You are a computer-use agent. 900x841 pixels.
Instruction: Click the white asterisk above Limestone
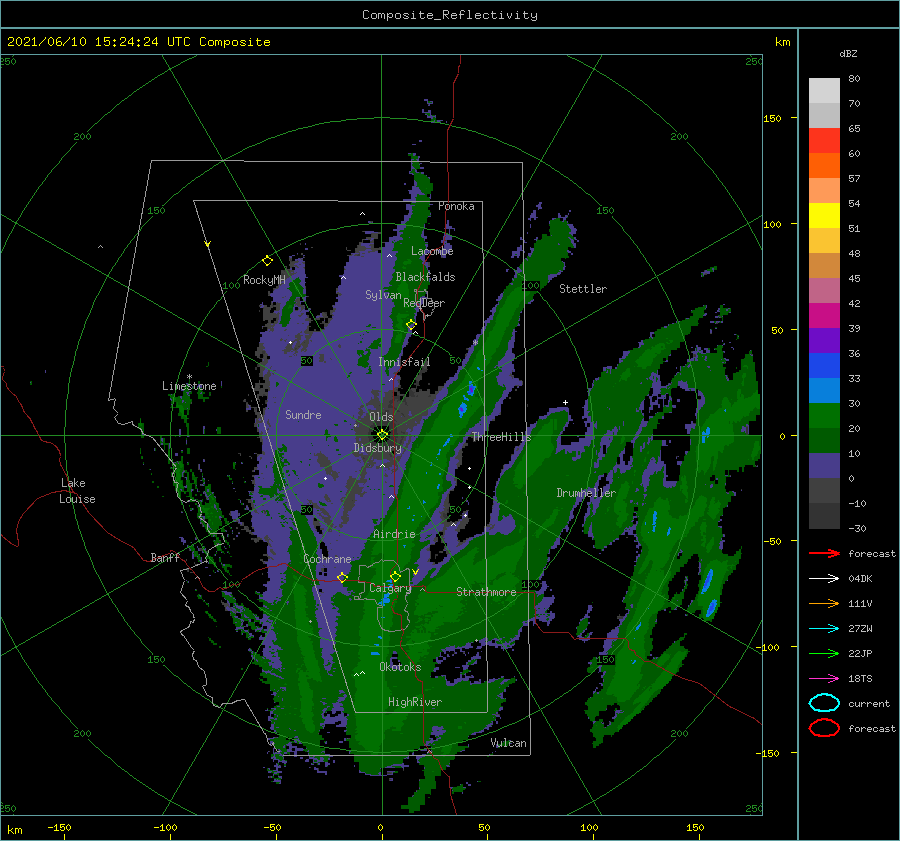189,377
